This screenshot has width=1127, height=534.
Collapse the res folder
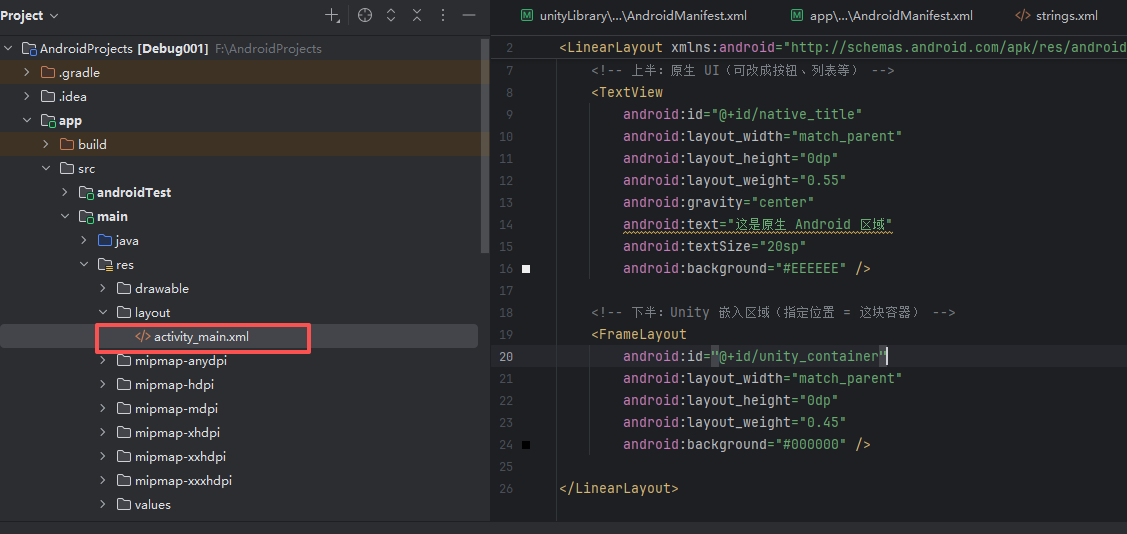pos(84,264)
